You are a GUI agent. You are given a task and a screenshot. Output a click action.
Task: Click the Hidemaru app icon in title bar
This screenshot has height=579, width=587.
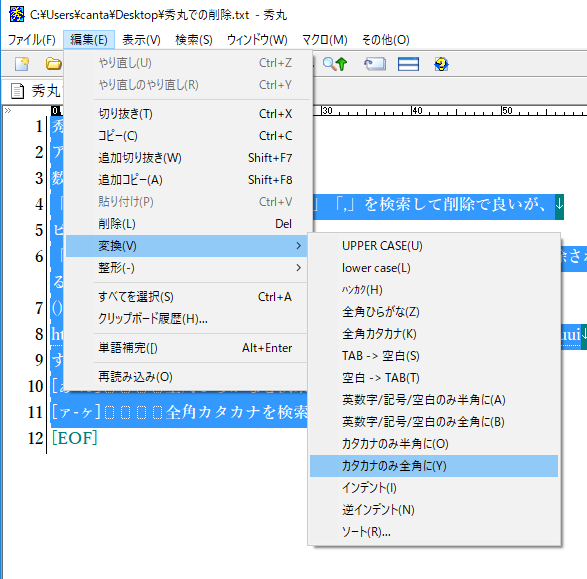click(x=16, y=14)
